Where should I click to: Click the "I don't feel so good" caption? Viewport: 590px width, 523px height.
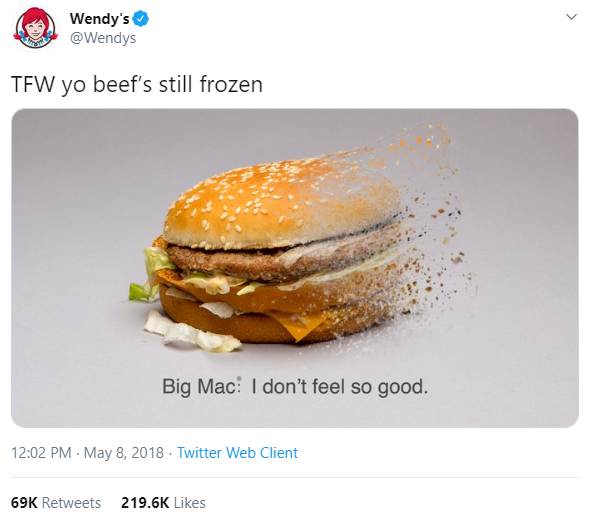coord(340,386)
